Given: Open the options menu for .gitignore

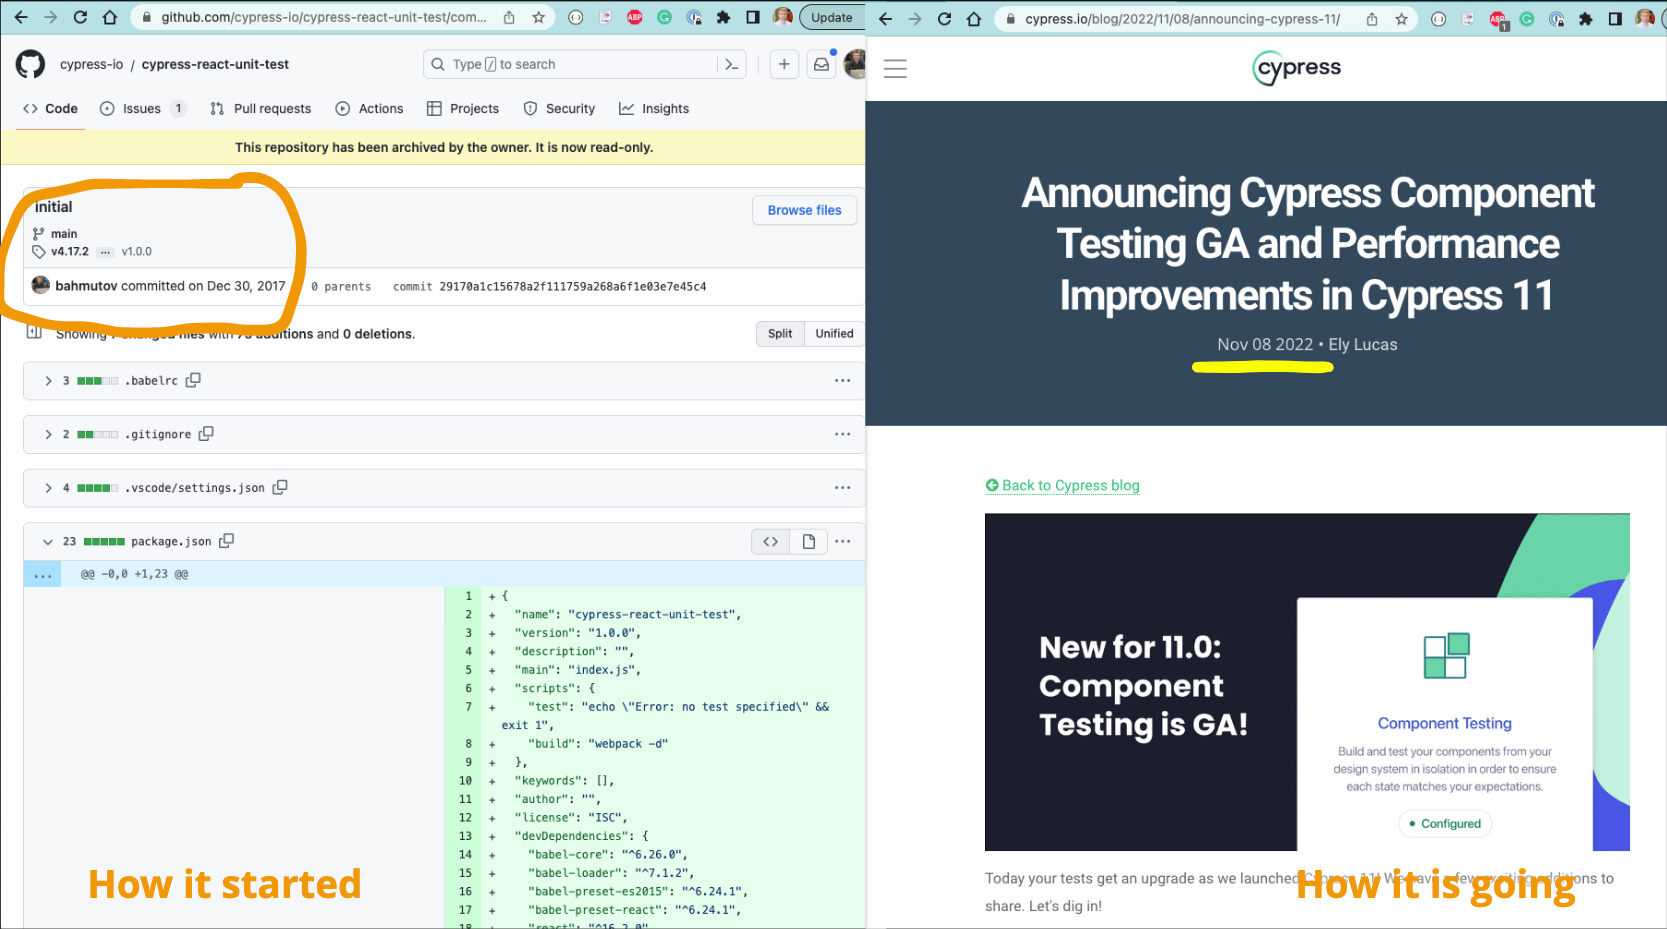Looking at the screenshot, I should pos(843,434).
